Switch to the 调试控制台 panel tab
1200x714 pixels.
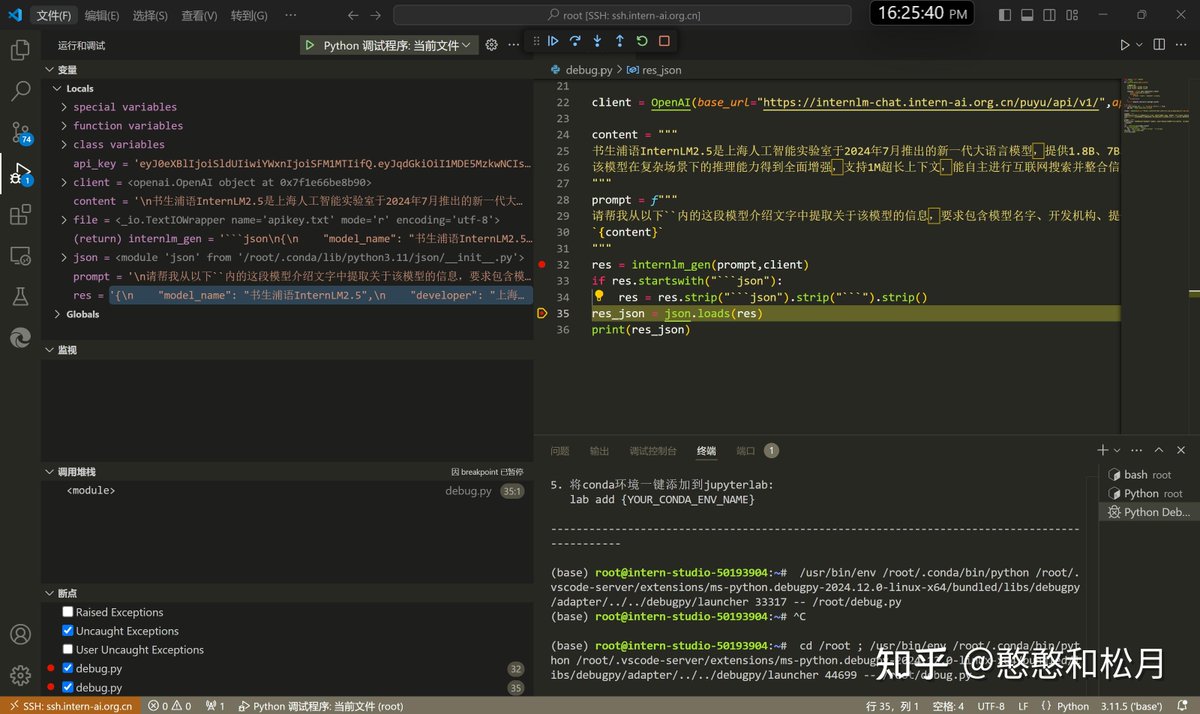coord(653,451)
